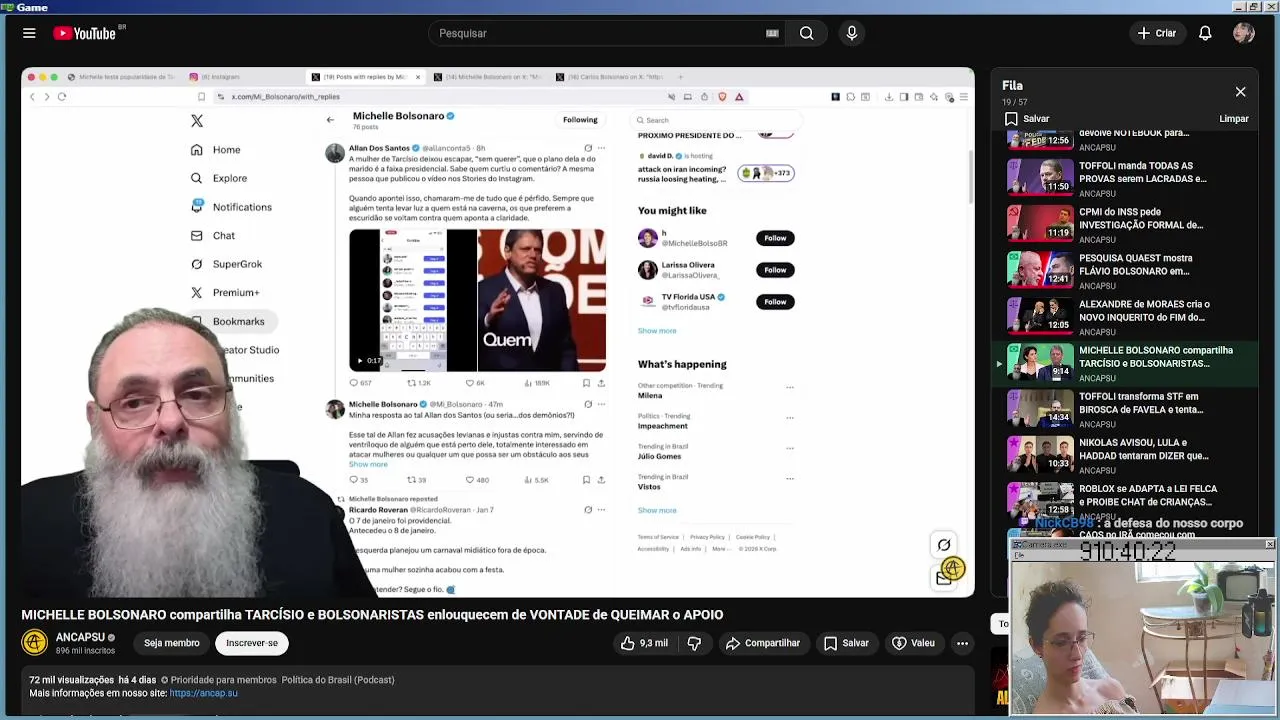Open options dots on Allan Dos Santos tweet

(601, 148)
